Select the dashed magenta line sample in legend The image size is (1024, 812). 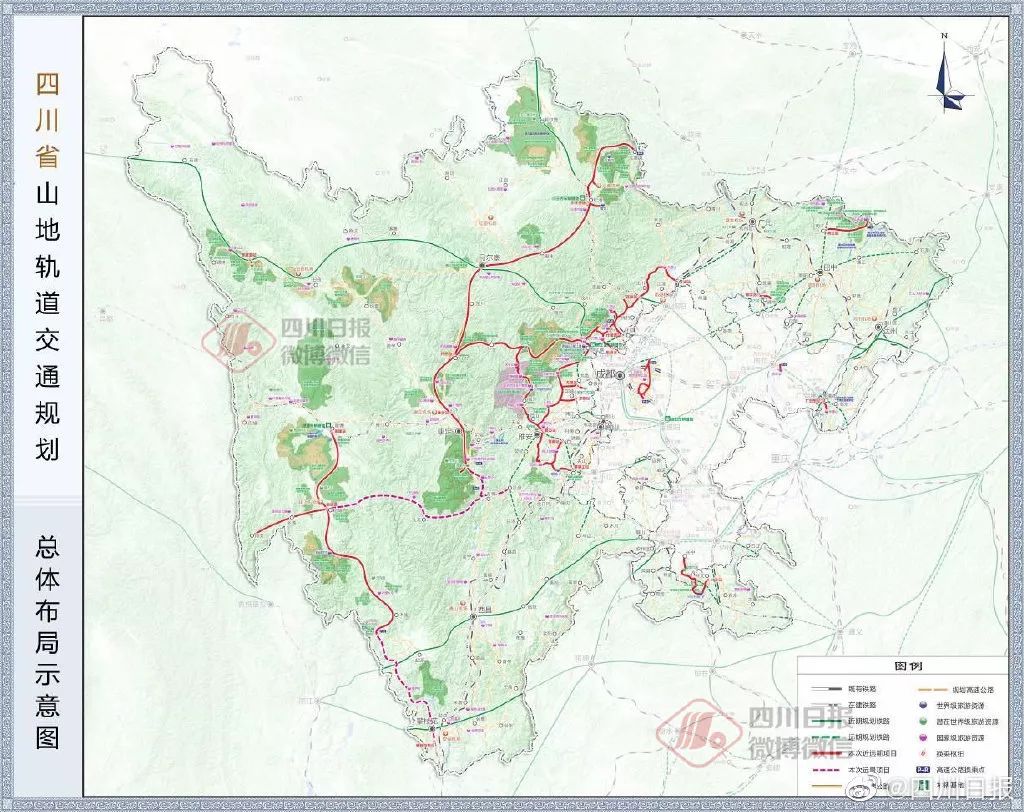(x=824, y=770)
